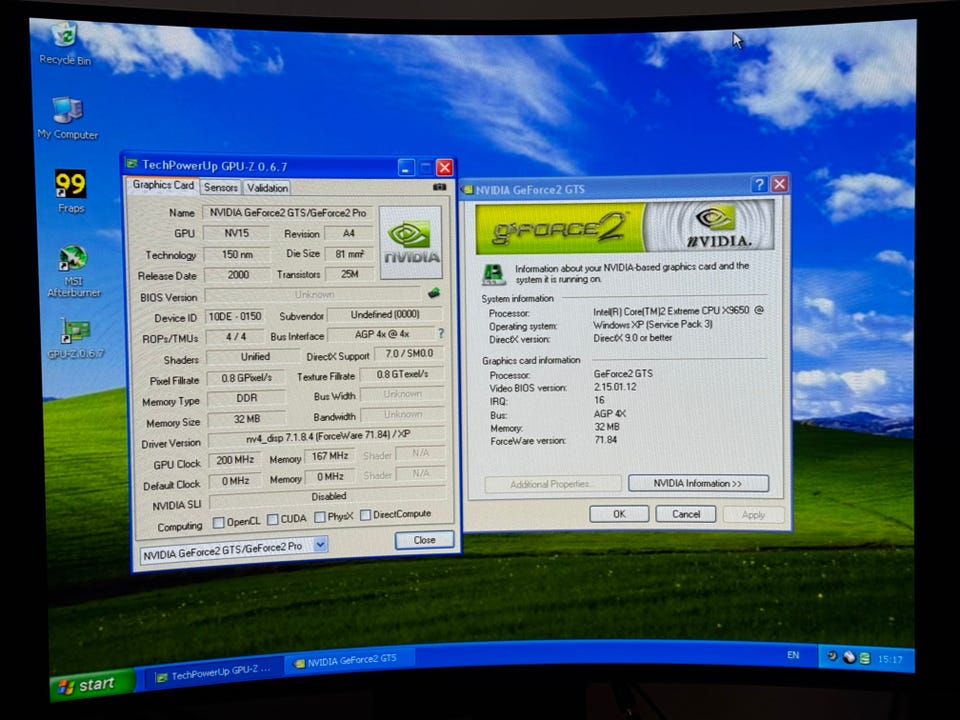The width and height of the screenshot is (960, 720).
Task: Click the Driver Version field
Action: pyautogui.click(x=326, y=436)
